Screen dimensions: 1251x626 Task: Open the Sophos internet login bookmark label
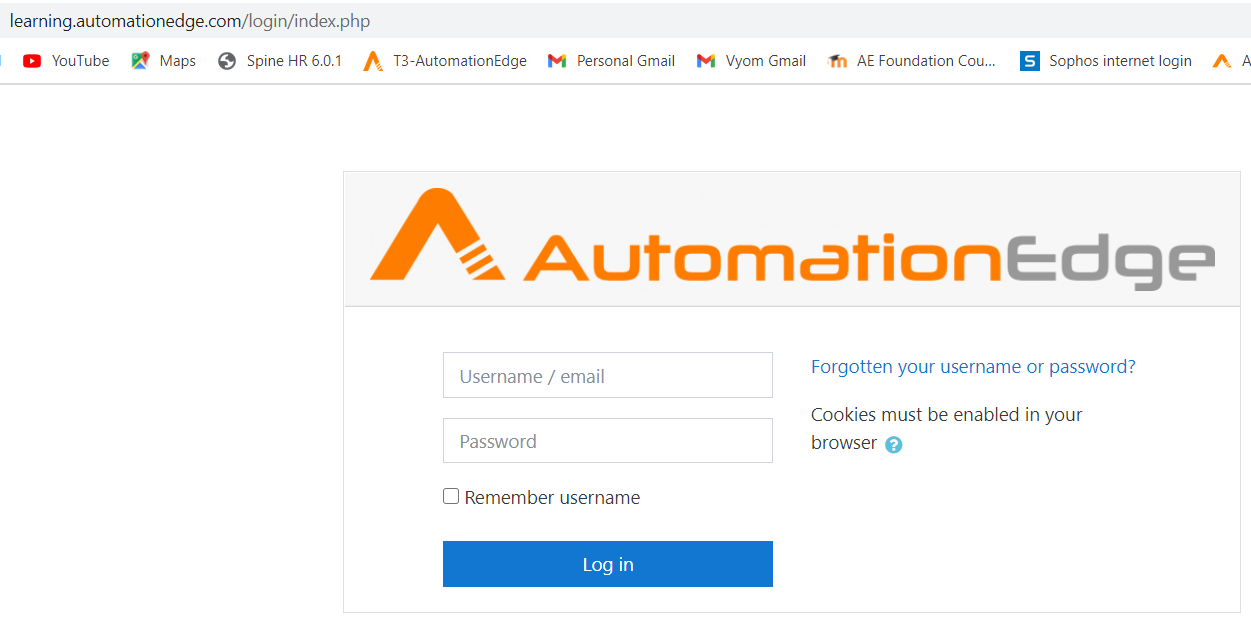click(x=1120, y=61)
